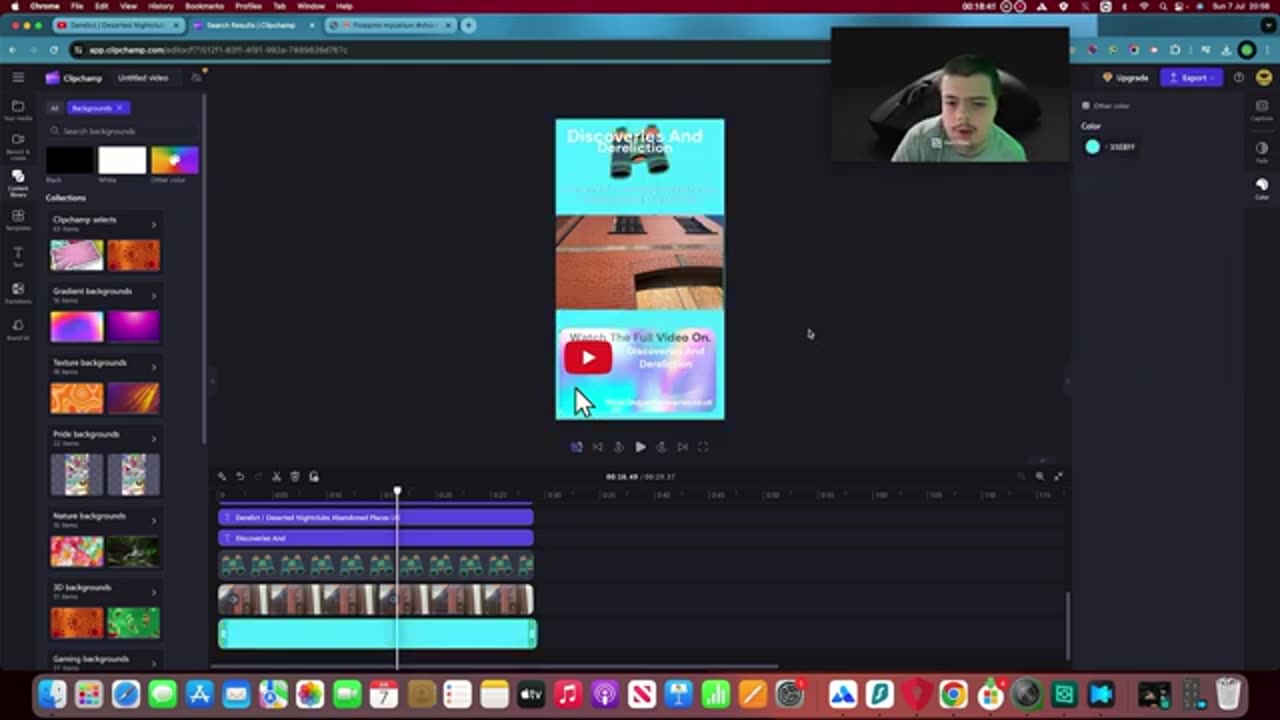Remove the Backgrounds filter chip
The image size is (1280, 720).
pyautogui.click(x=119, y=108)
